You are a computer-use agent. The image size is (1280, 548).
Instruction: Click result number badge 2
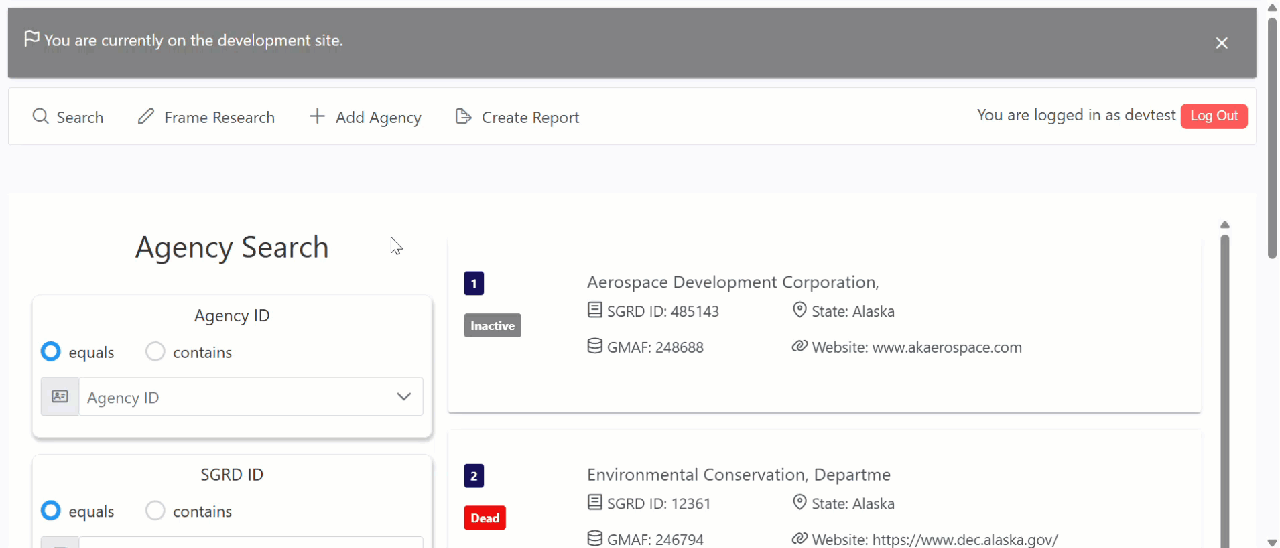pos(474,476)
